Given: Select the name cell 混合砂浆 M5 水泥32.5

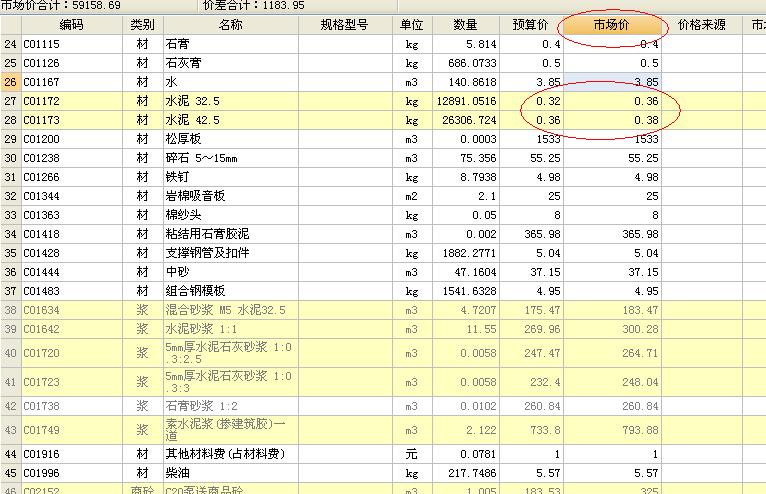Looking at the screenshot, I should 231,310.
